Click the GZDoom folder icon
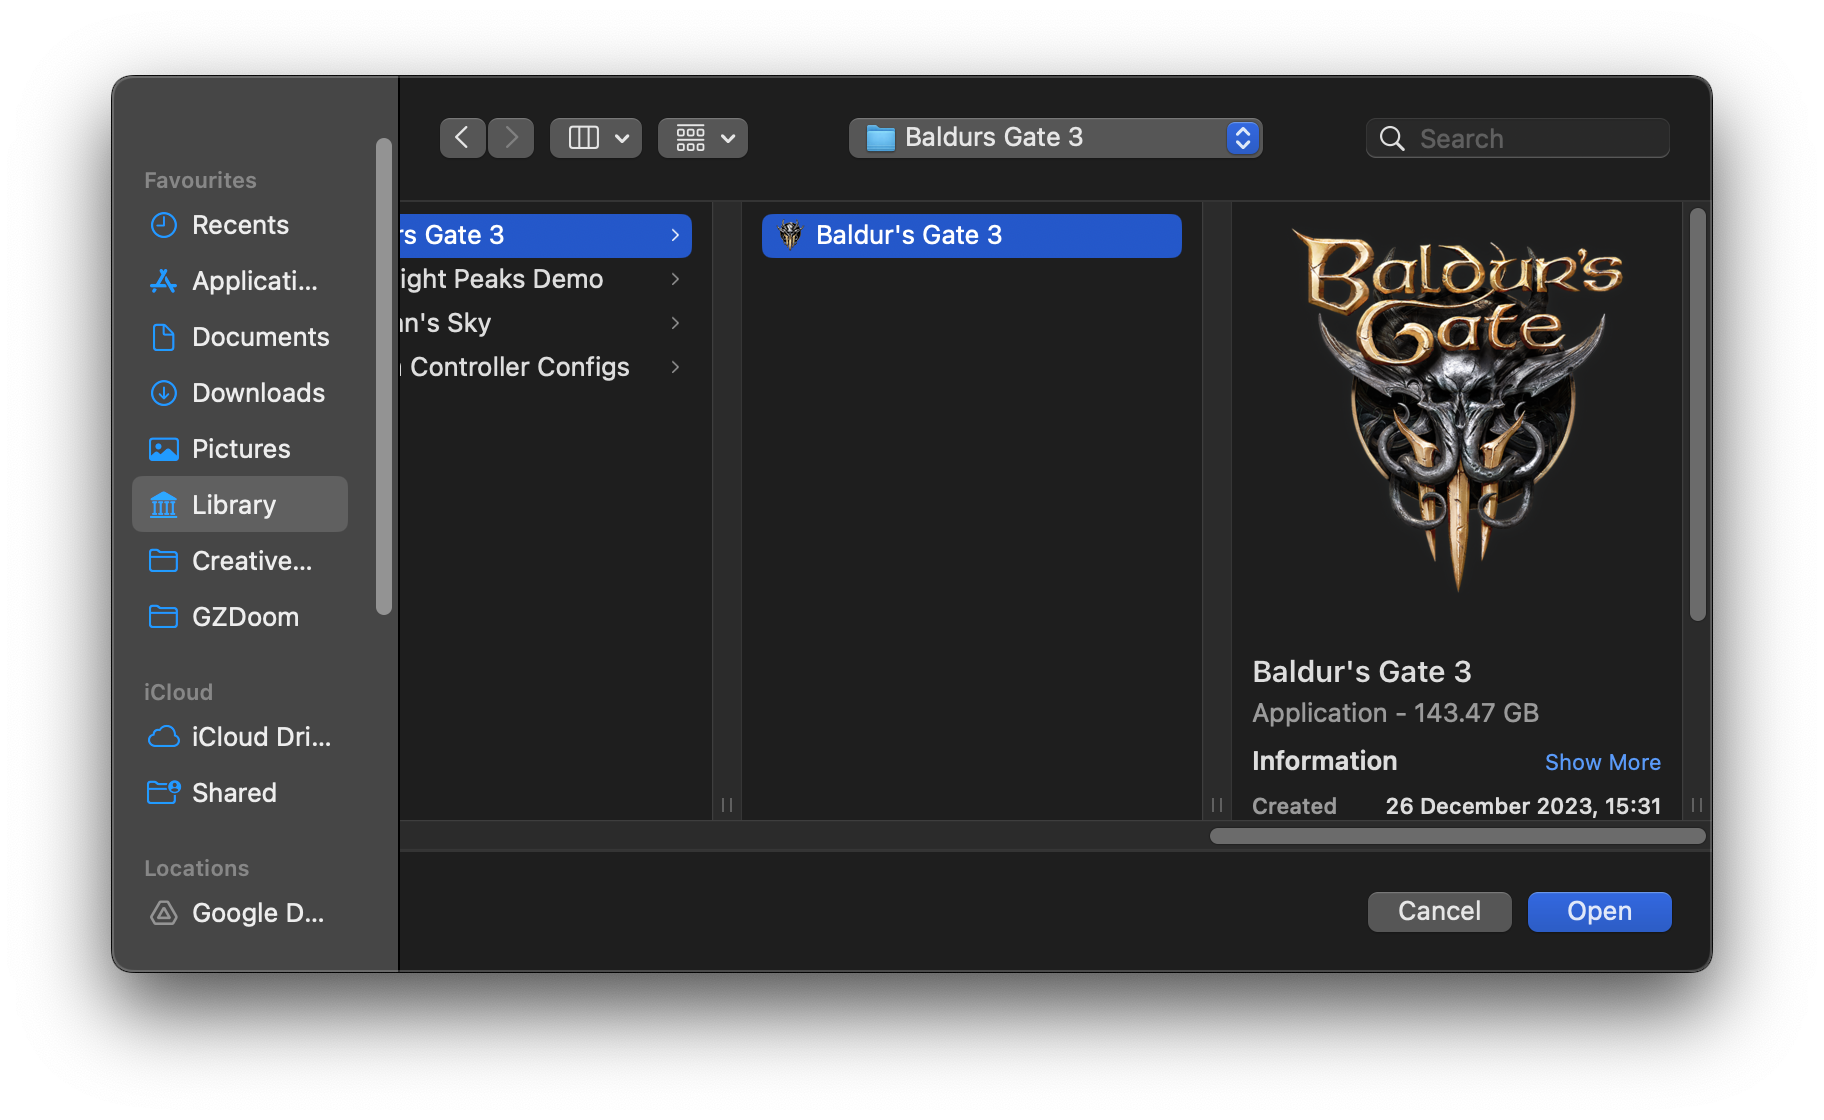Image resolution: width=1824 pixels, height=1120 pixels. (163, 617)
